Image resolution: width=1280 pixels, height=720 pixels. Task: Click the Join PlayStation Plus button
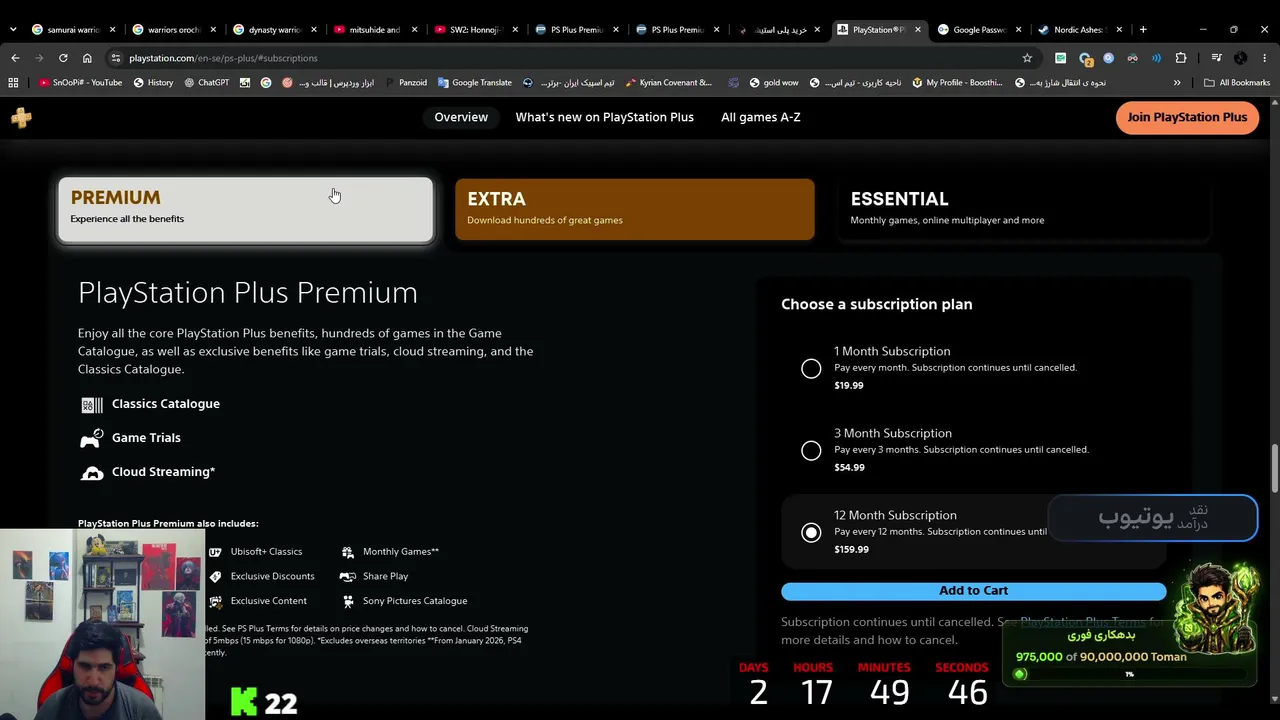coord(1187,118)
